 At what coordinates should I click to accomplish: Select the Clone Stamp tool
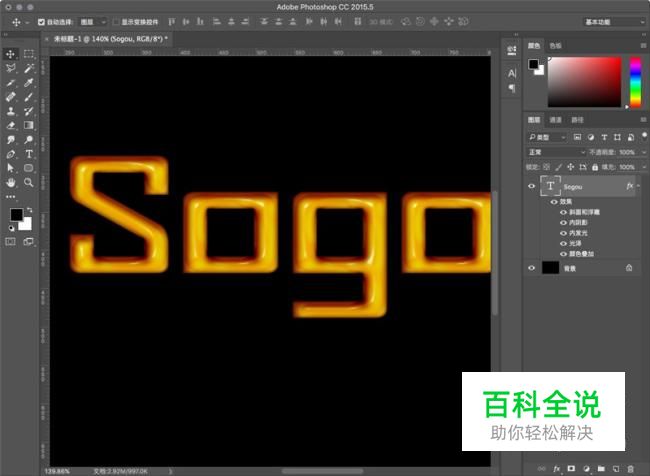coord(10,111)
